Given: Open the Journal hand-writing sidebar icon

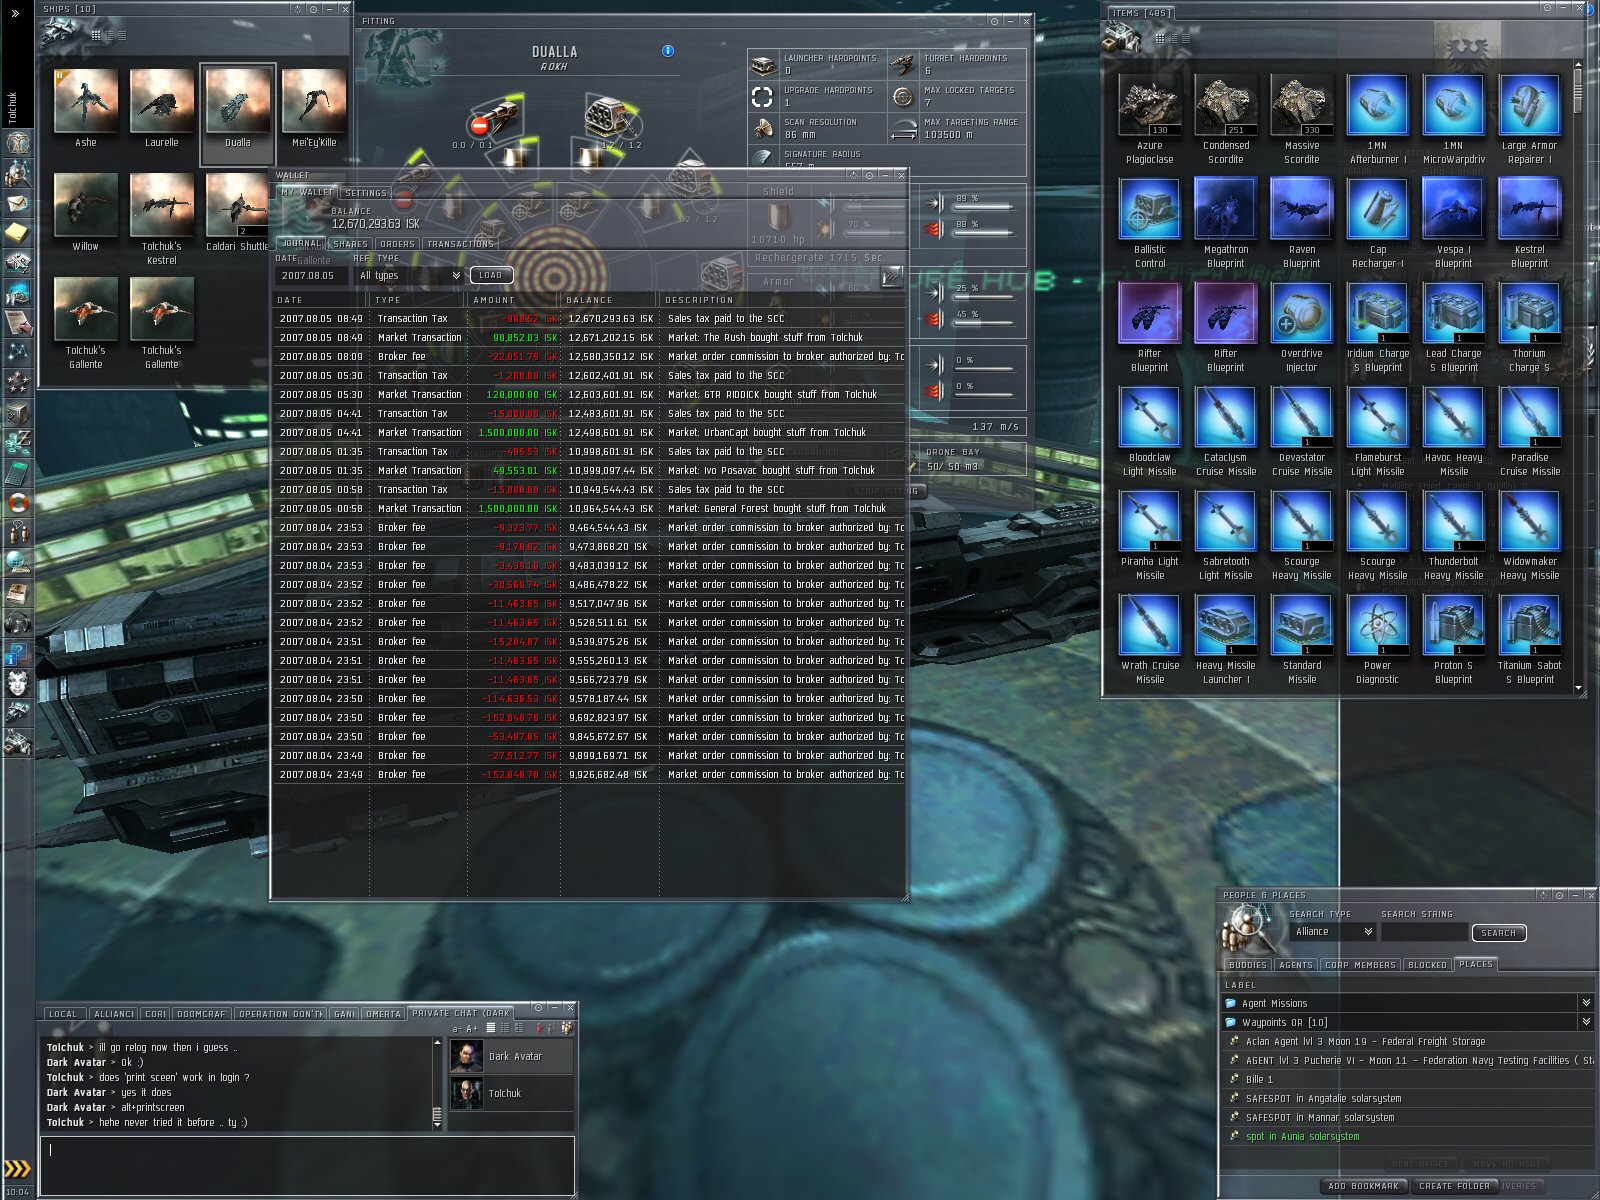Looking at the screenshot, I should [x=17, y=323].
